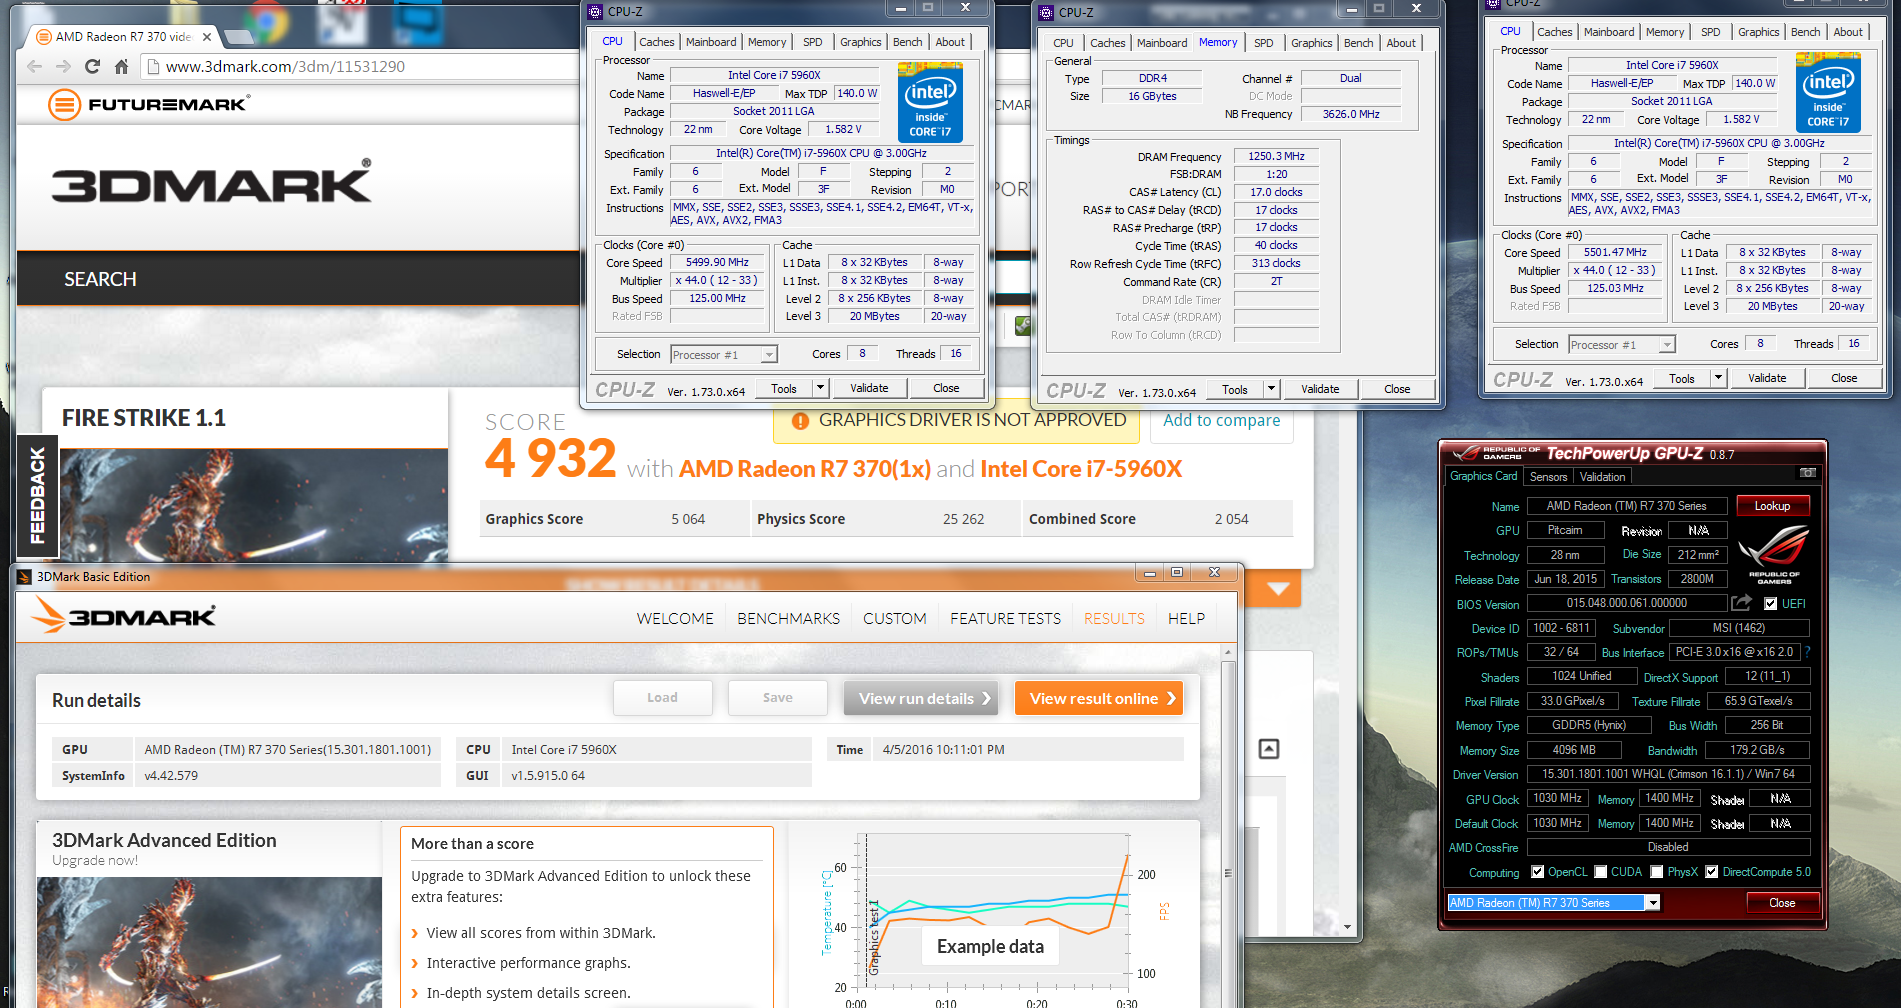Click the Lookup button in GPU-Z
The height and width of the screenshot is (1008, 1901).
(1772, 506)
